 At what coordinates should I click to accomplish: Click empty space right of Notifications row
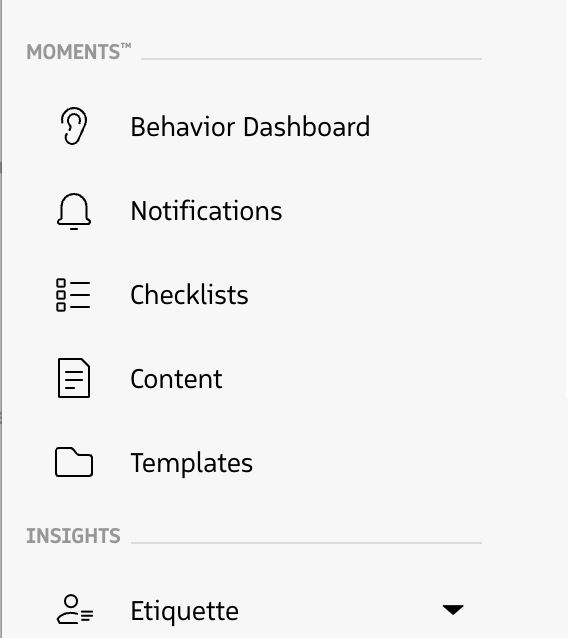pos(407,212)
